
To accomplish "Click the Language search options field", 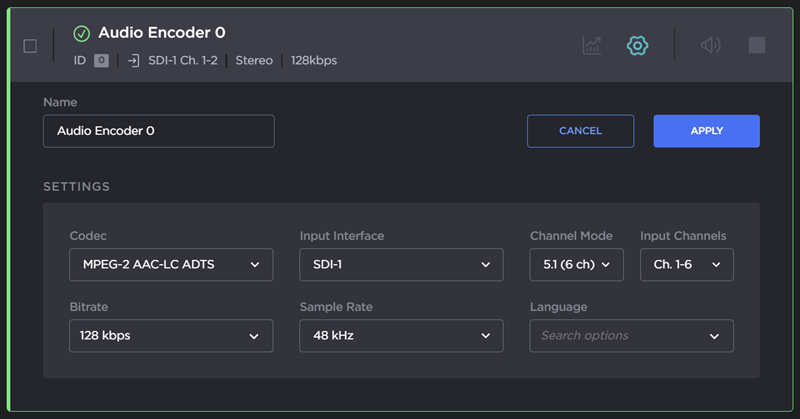I will point(630,336).
